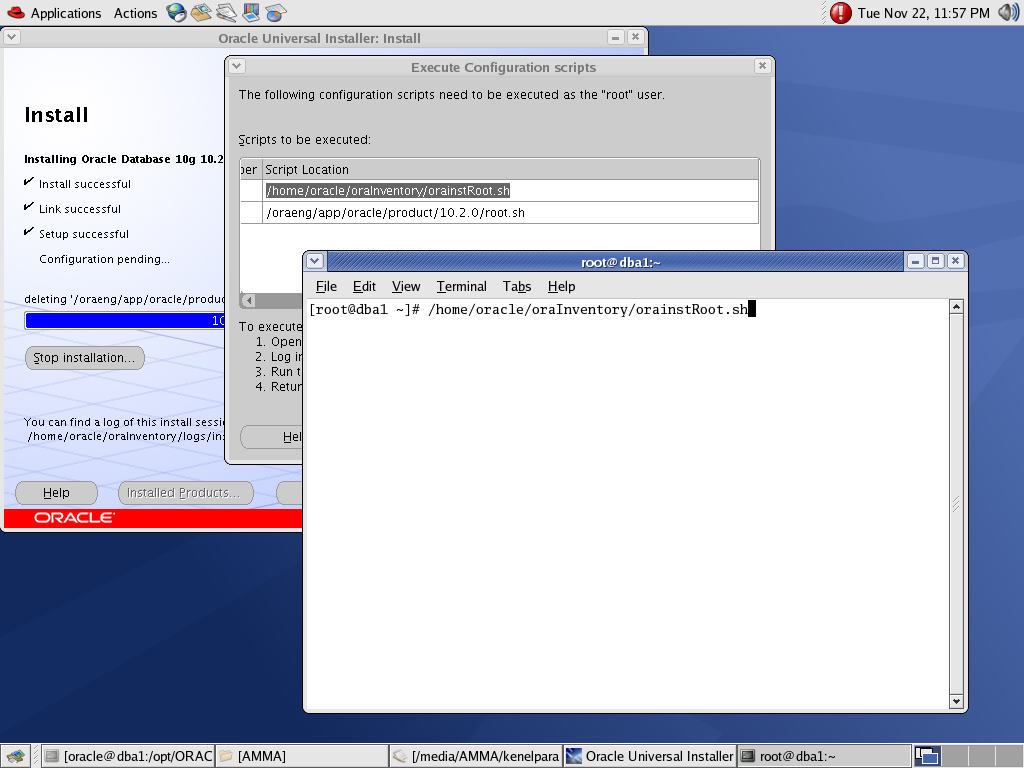Click the scripts table left scroll arrow
This screenshot has width=1024, height=768.
click(x=249, y=300)
